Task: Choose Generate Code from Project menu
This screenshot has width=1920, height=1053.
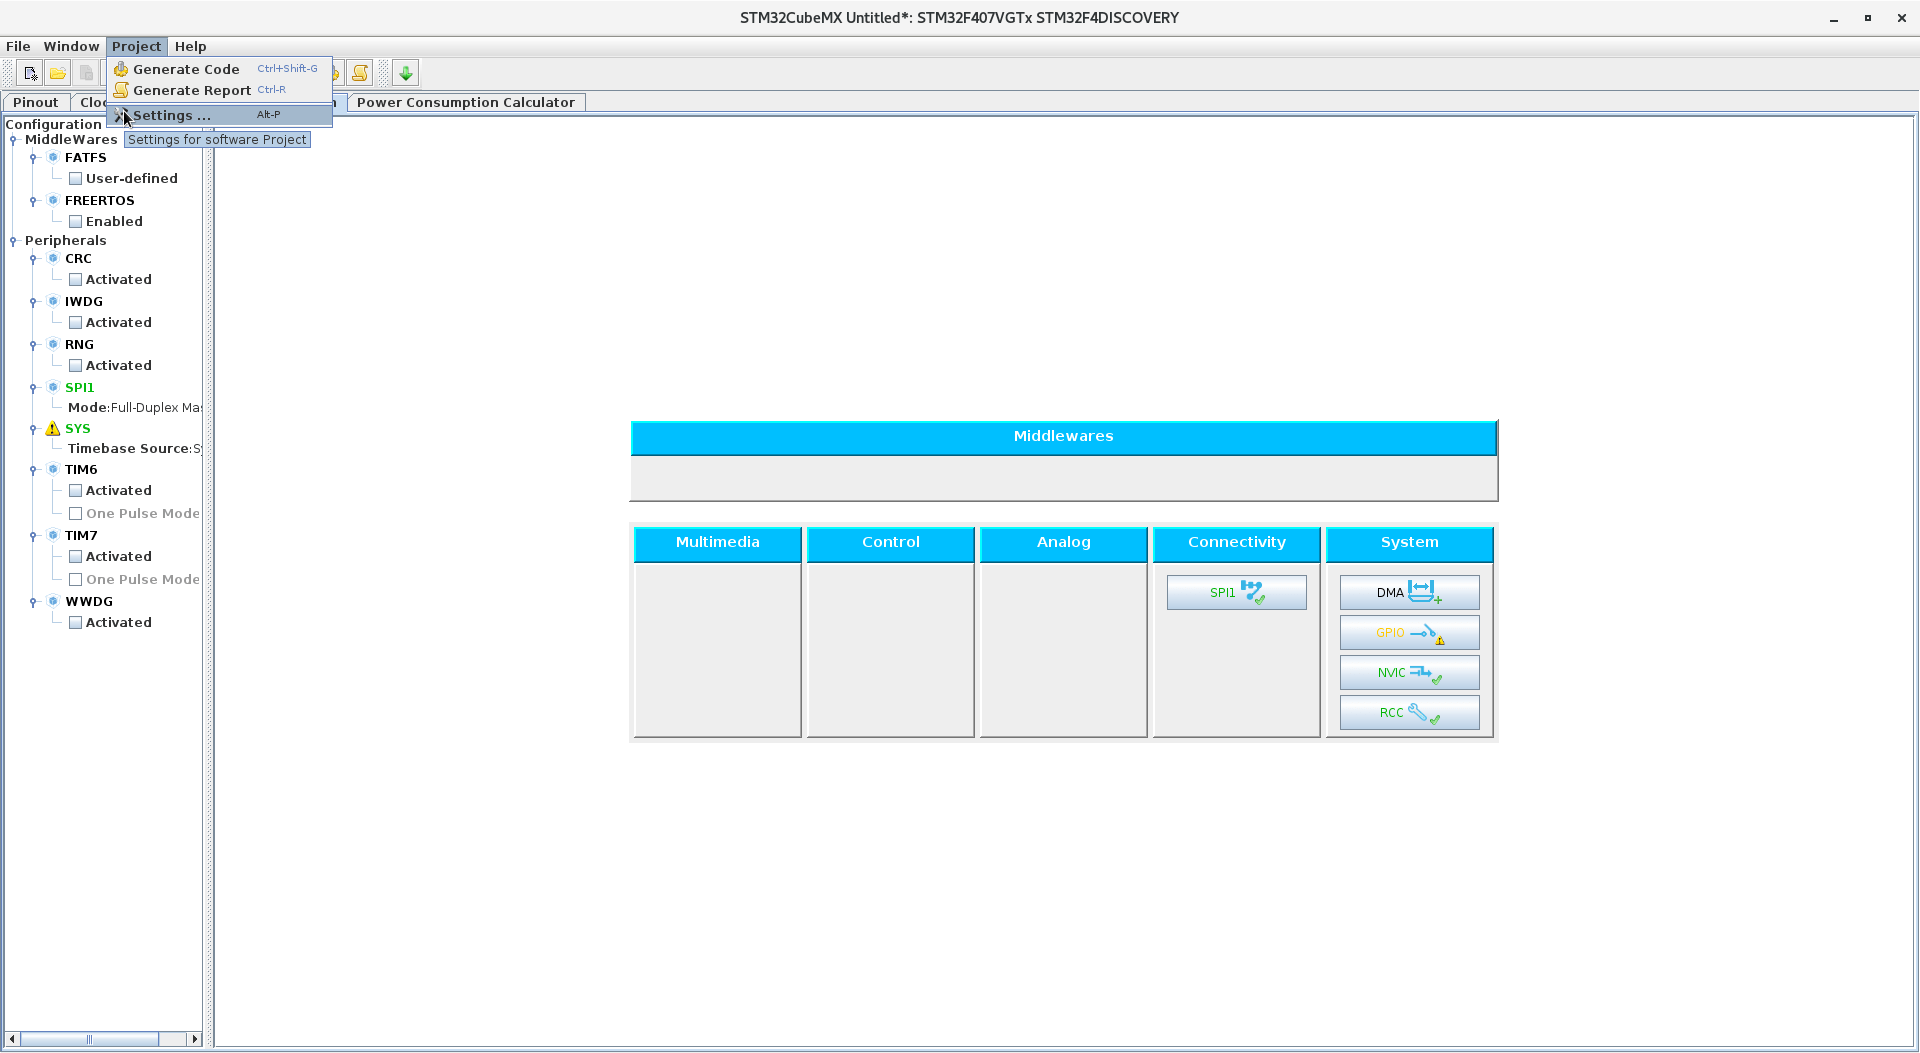Action: [x=220, y=69]
